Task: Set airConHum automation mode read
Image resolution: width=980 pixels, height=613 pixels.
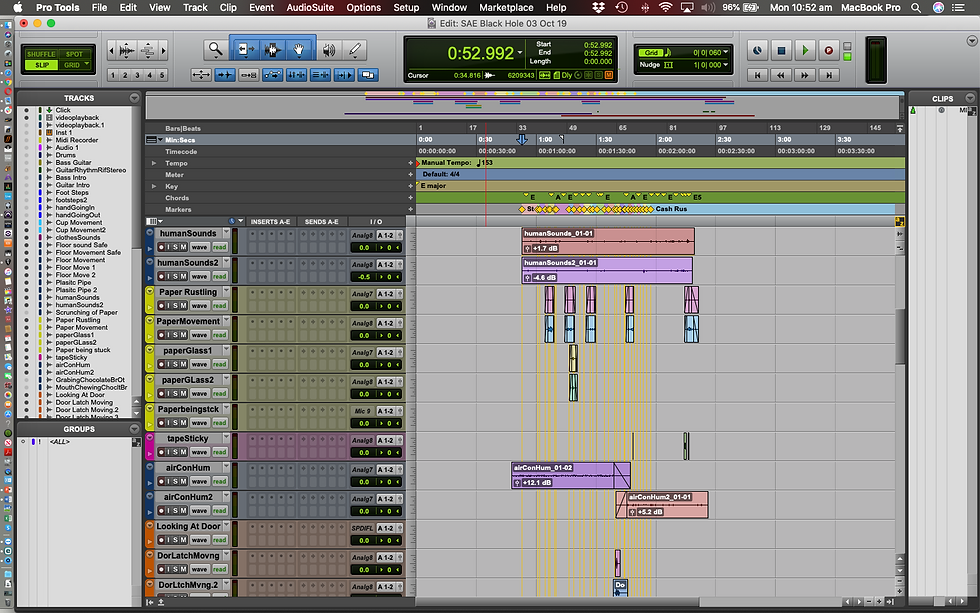Action: pyautogui.click(x=219, y=481)
